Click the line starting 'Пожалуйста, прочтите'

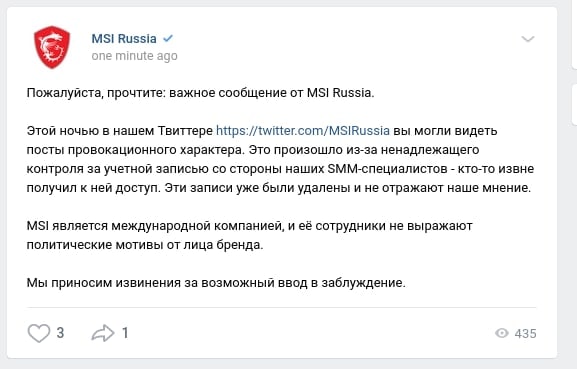pyautogui.click(x=201, y=93)
